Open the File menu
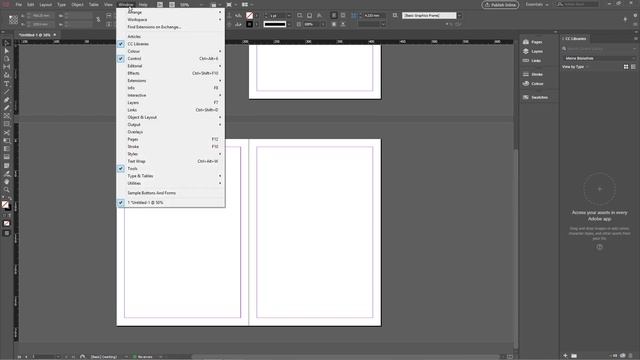The width and height of the screenshot is (640, 360). click(x=19, y=4)
